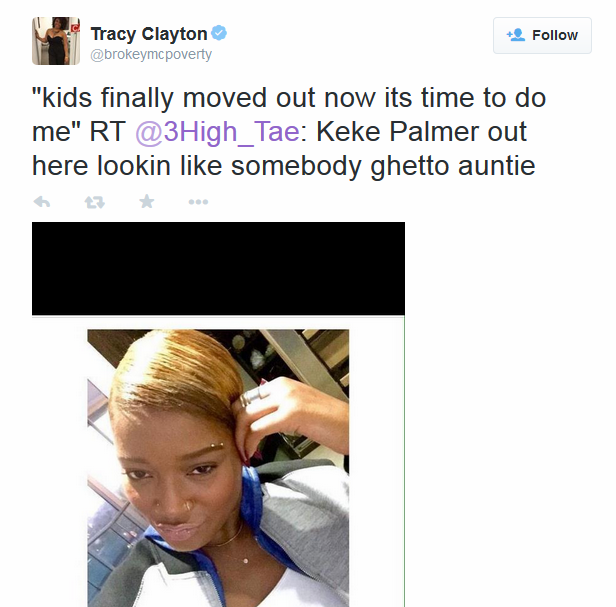This screenshot has height=607, width=616.
Task: Click the "Follow" label text
Action: point(555,35)
